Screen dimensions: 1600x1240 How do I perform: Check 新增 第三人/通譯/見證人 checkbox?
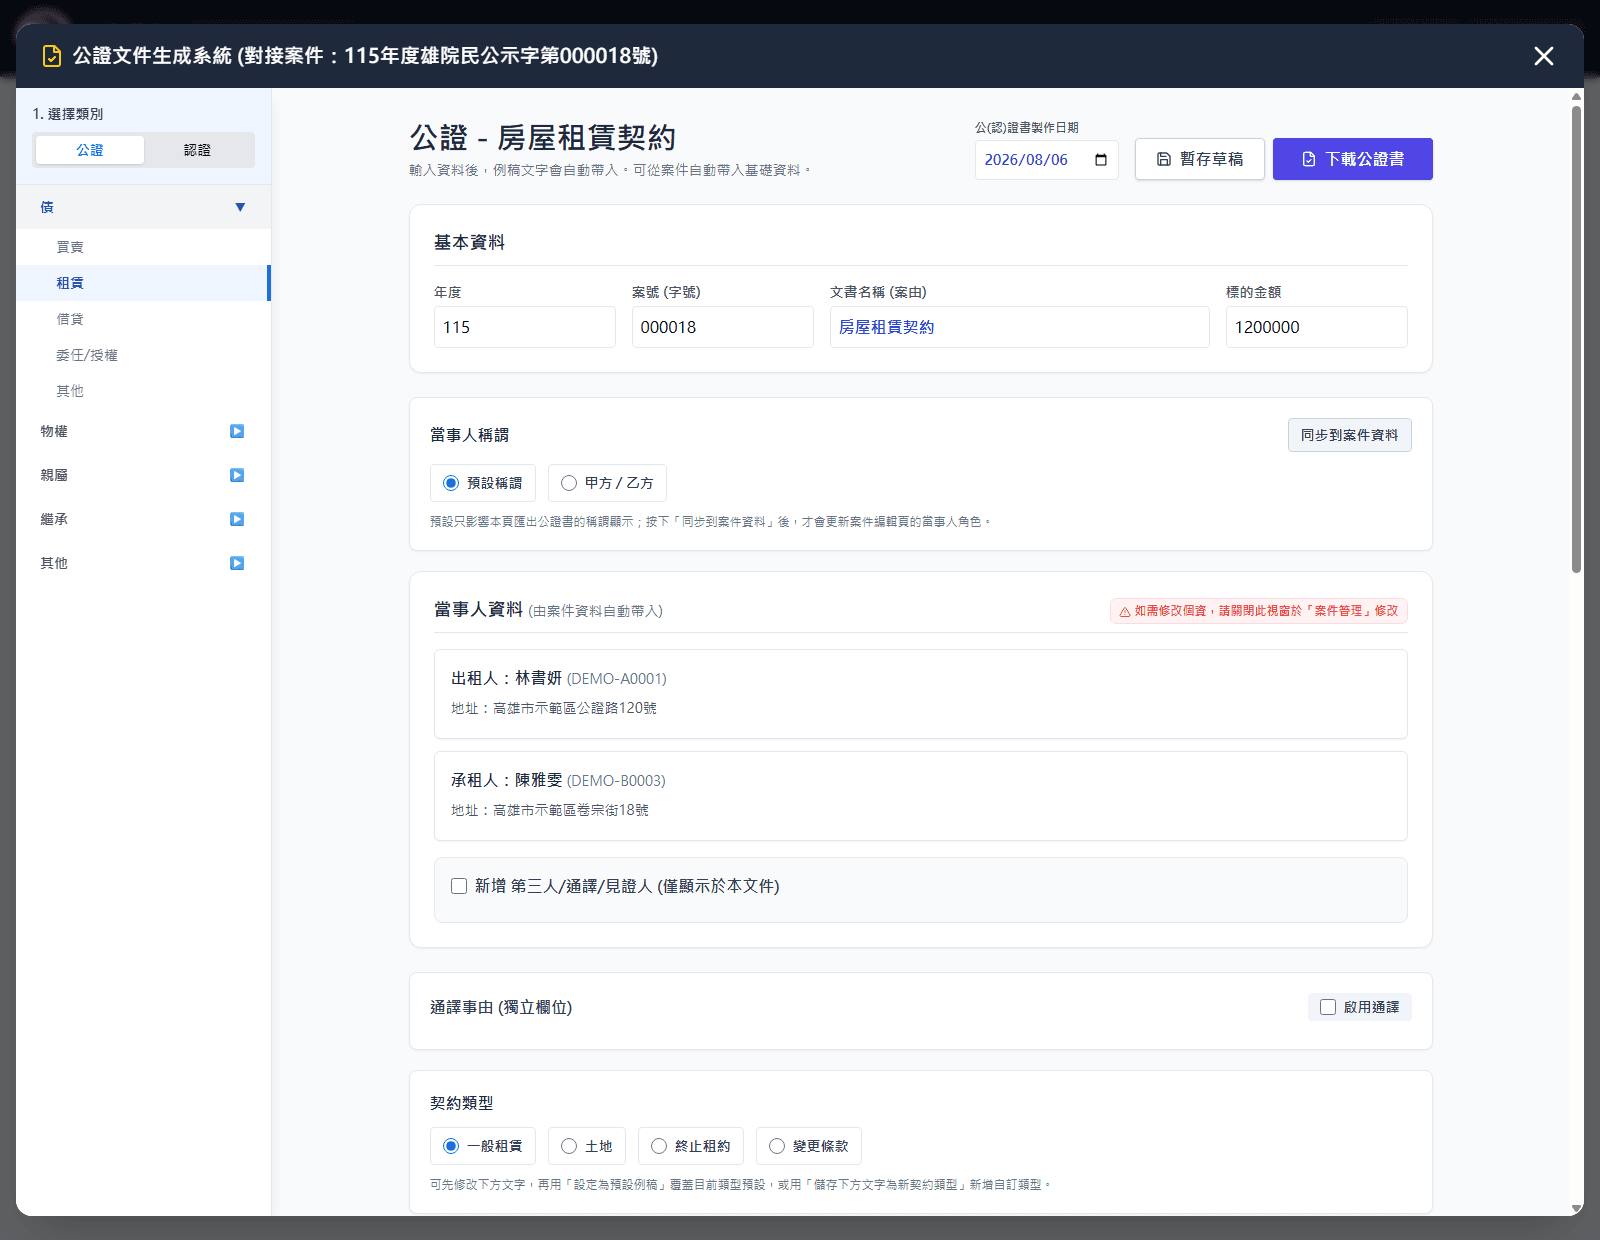click(x=459, y=886)
